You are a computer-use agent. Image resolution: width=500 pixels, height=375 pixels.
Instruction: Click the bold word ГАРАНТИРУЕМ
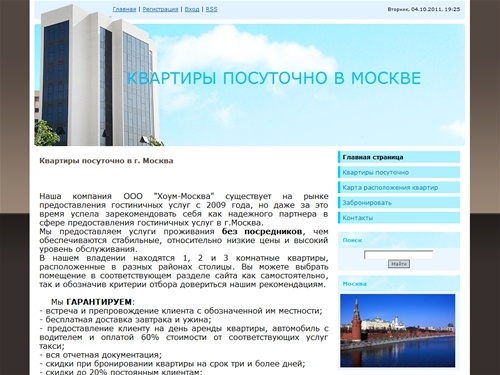point(99,302)
